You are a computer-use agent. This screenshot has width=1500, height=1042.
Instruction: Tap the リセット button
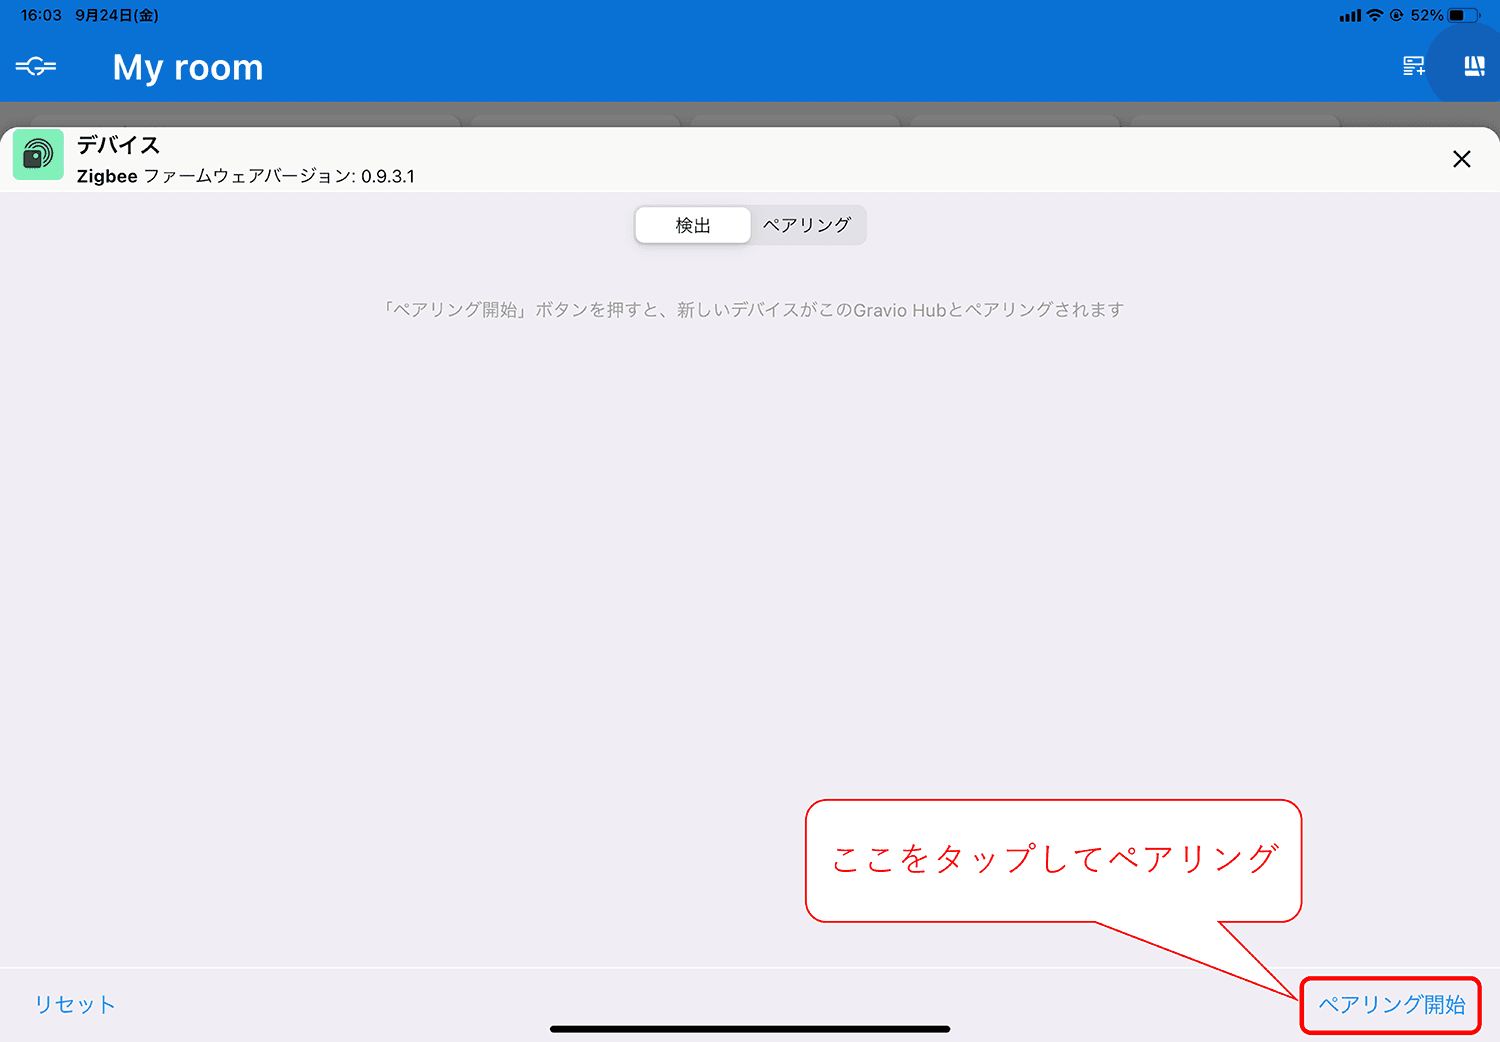click(x=75, y=1004)
